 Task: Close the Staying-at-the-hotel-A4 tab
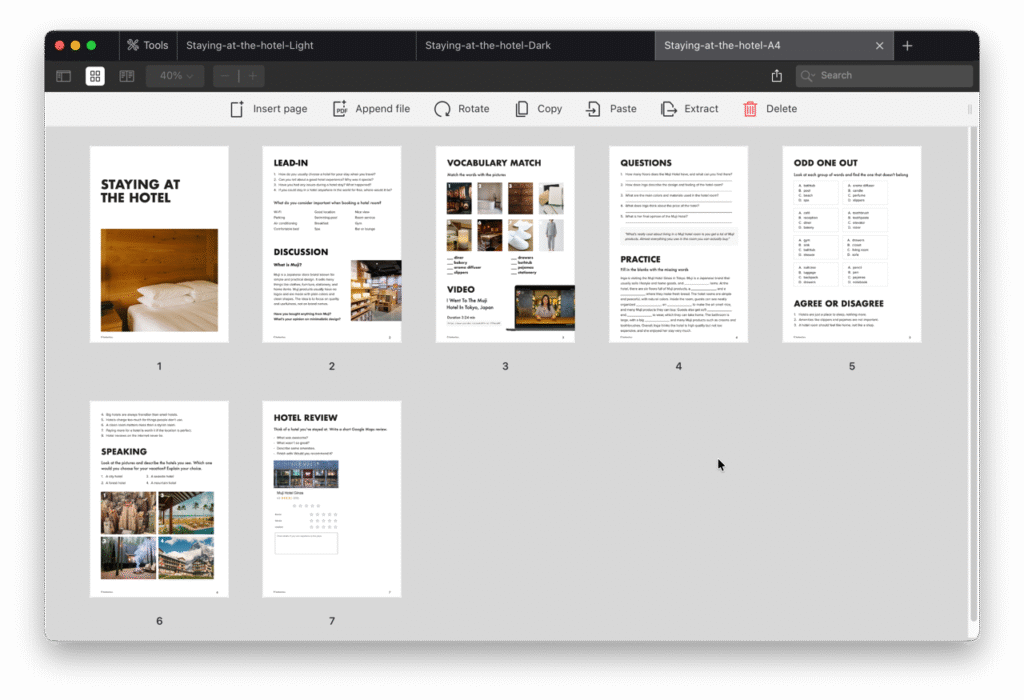(879, 46)
